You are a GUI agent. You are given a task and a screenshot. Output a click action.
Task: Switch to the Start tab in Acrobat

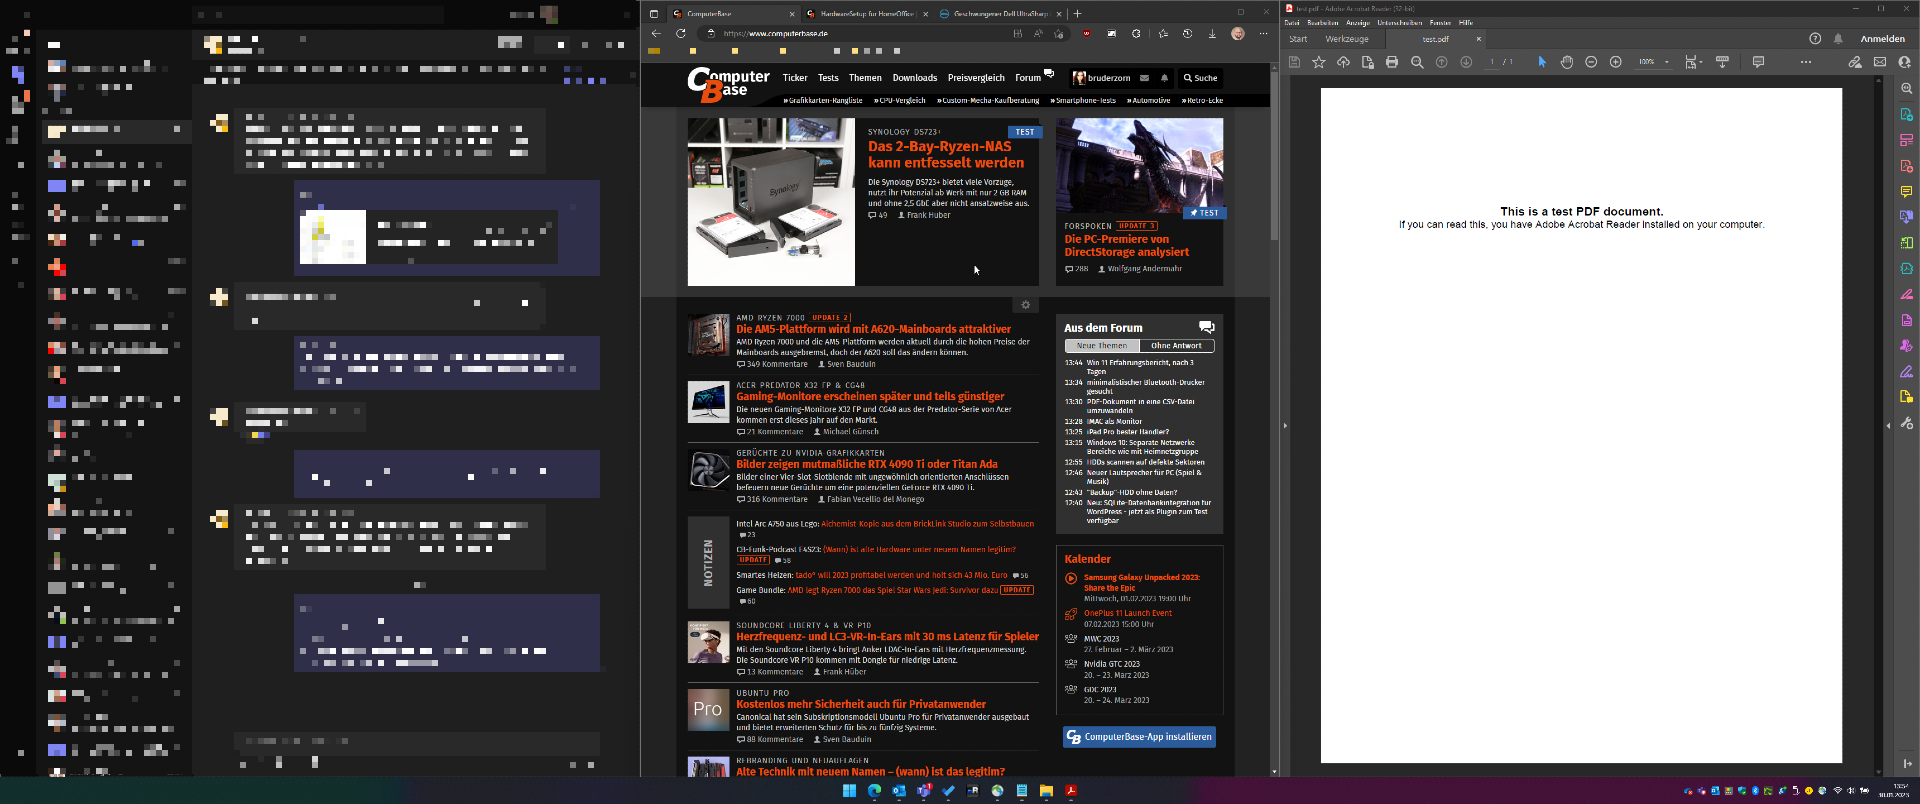[1298, 39]
